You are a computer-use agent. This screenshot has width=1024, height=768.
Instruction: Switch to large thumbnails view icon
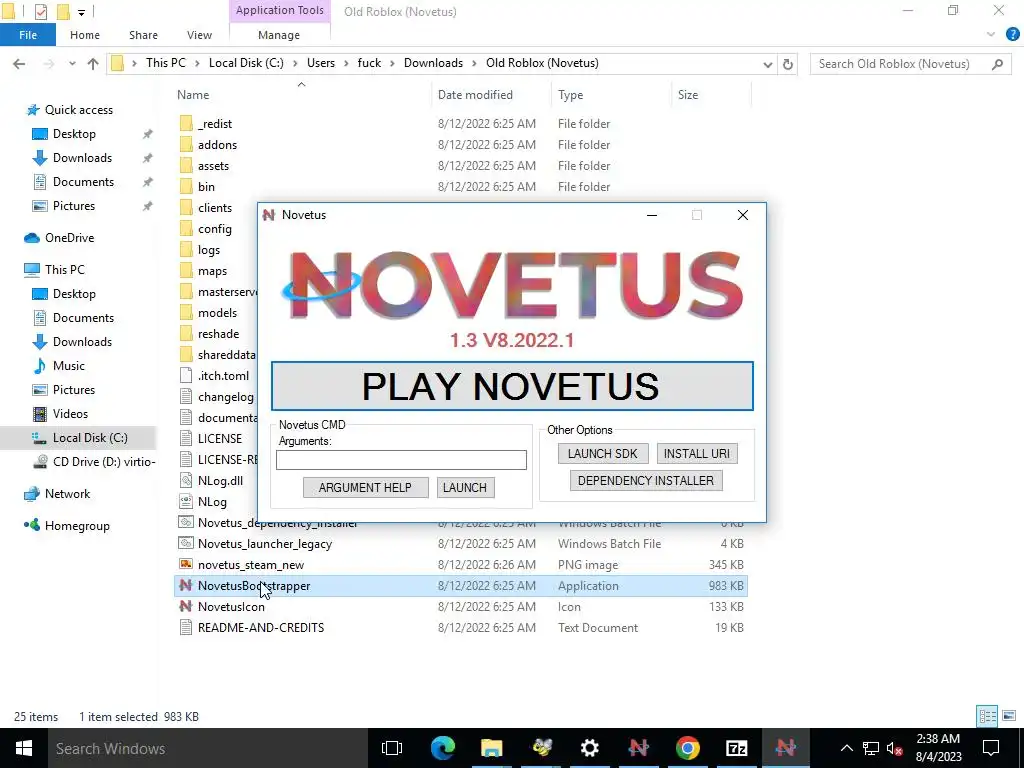1009,716
